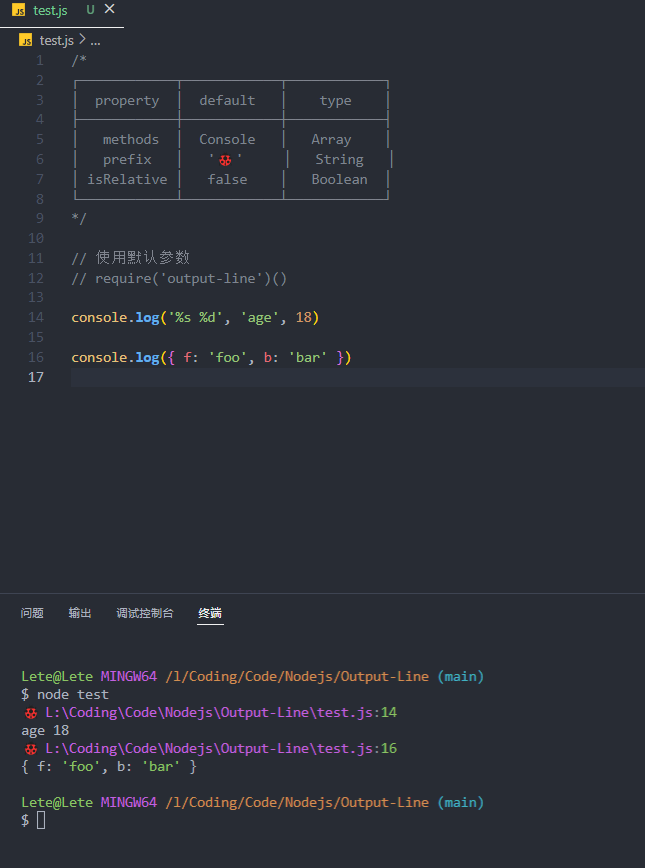Screen dimensions: 645x868
Task: Click the JavaScript icon in the breadcrumb bar
Action: pos(25,40)
